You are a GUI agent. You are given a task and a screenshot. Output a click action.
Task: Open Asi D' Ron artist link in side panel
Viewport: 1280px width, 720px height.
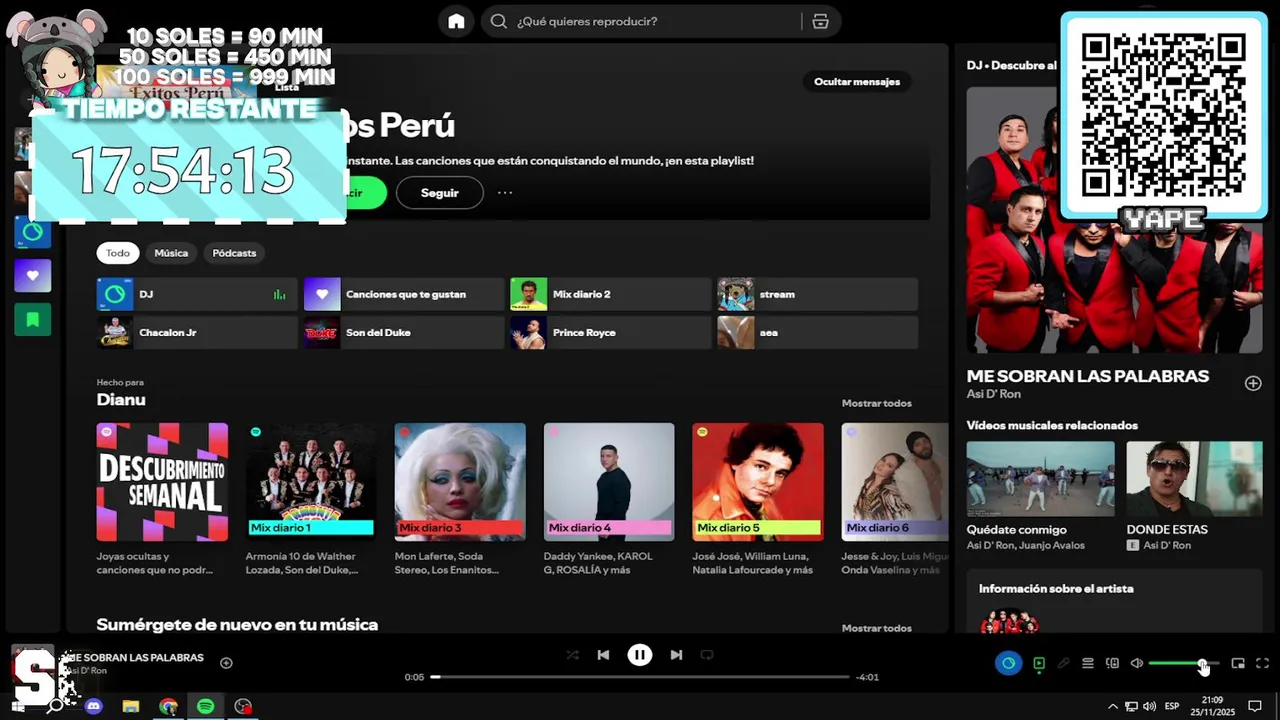coord(993,394)
